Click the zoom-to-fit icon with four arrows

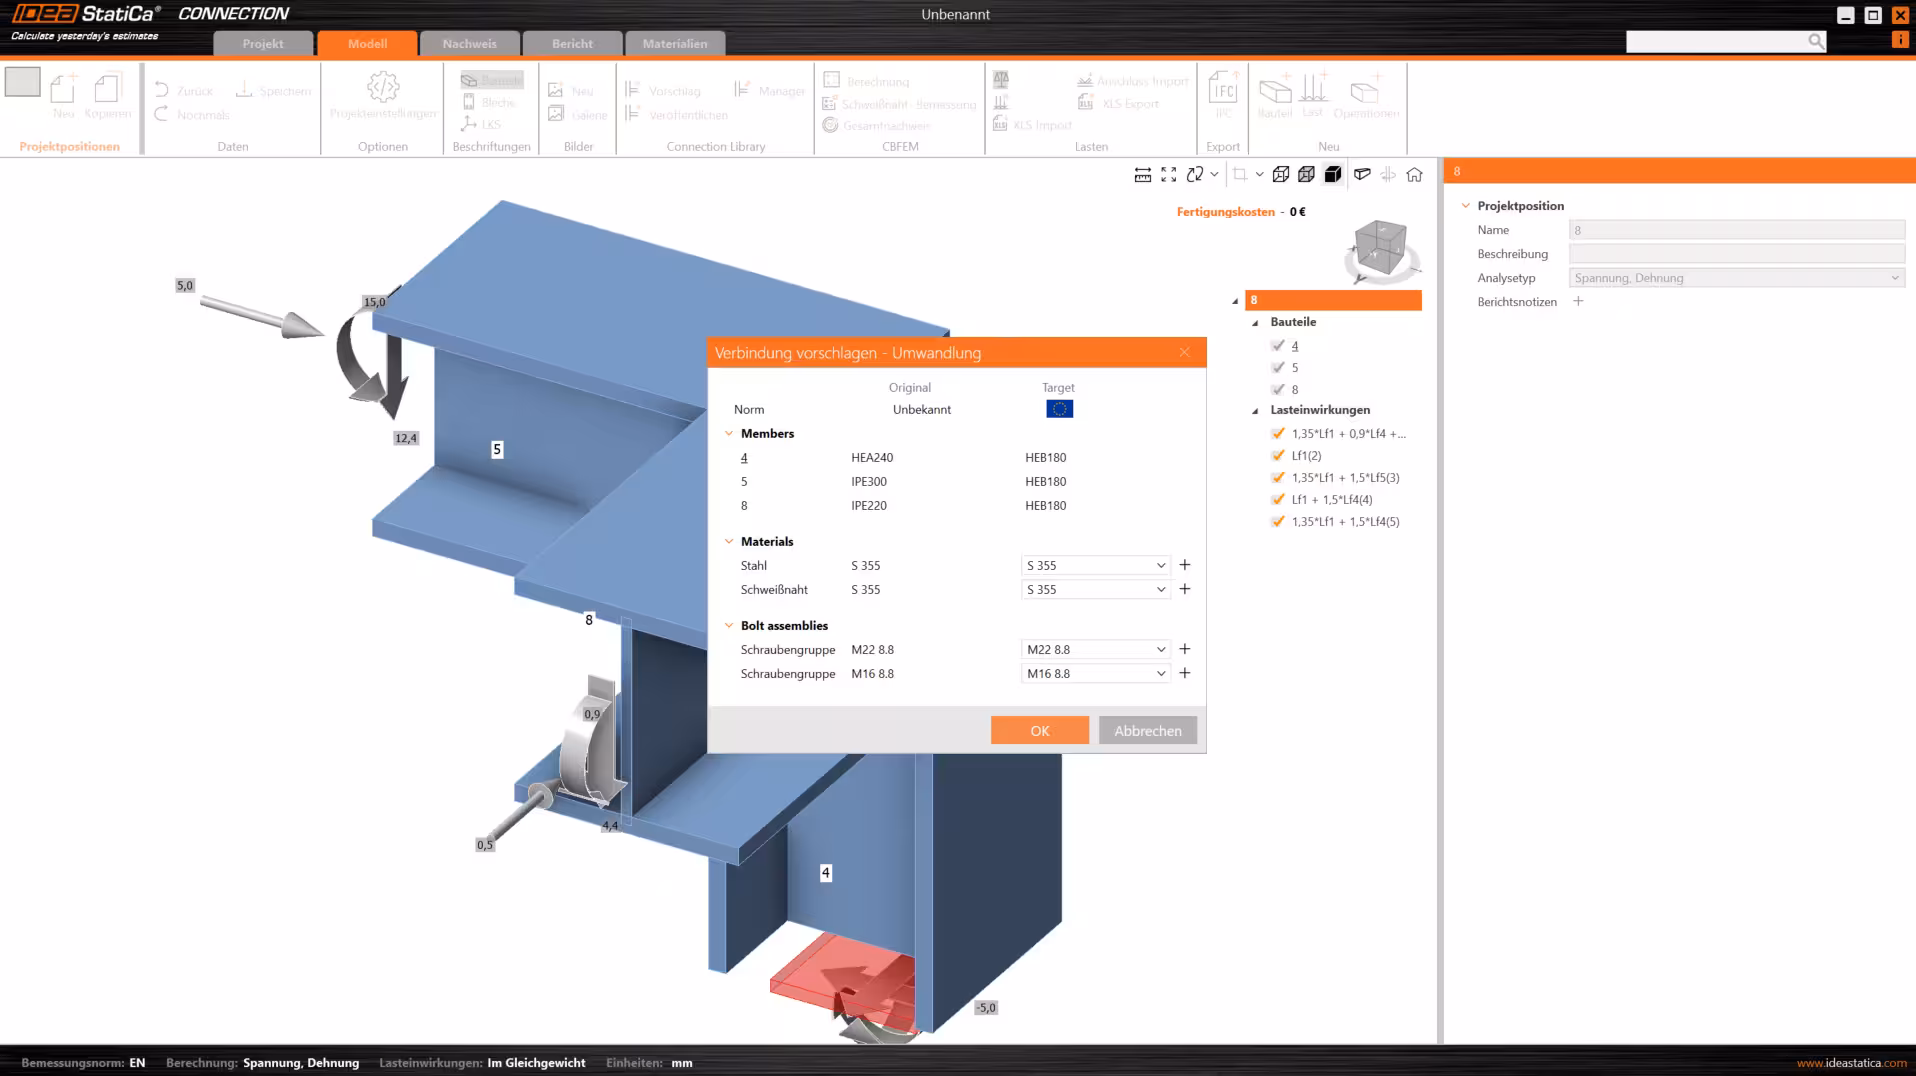1168,175
